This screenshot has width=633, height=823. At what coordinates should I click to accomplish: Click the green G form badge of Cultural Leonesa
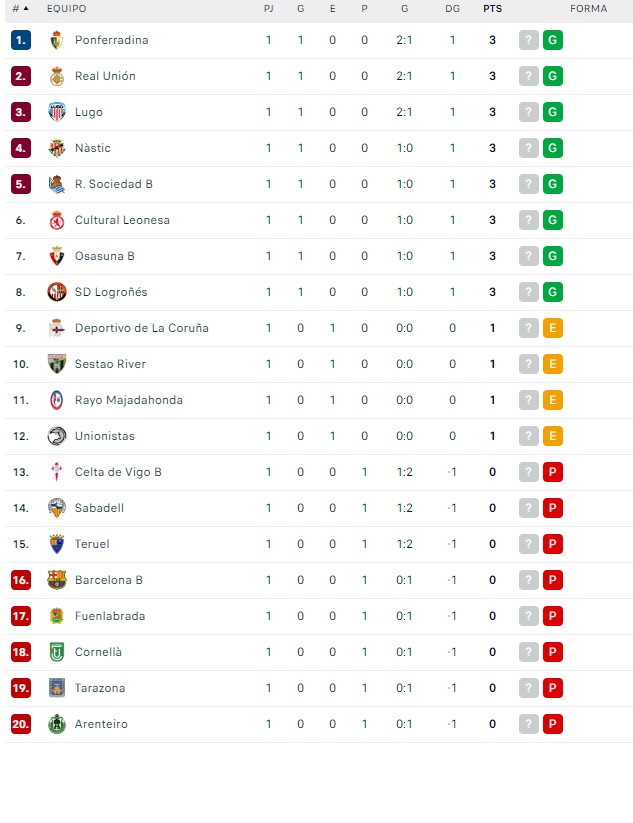[552, 220]
